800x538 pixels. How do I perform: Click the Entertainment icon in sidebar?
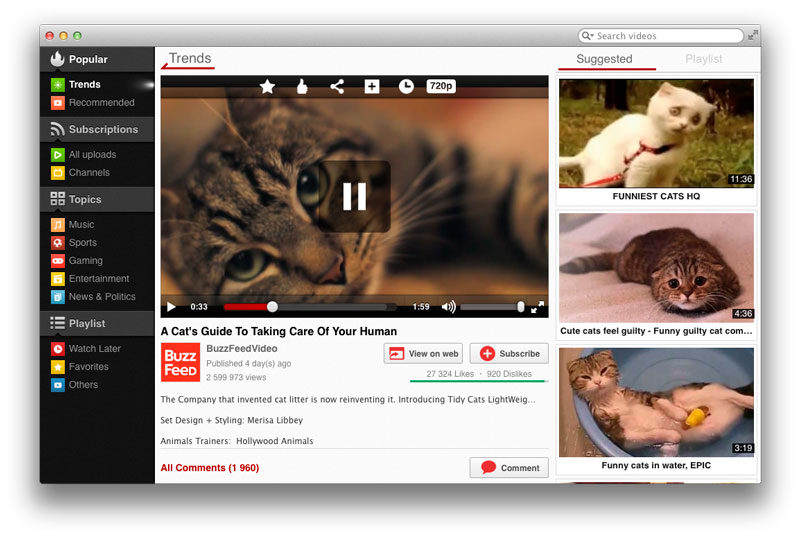pyautogui.click(x=58, y=279)
